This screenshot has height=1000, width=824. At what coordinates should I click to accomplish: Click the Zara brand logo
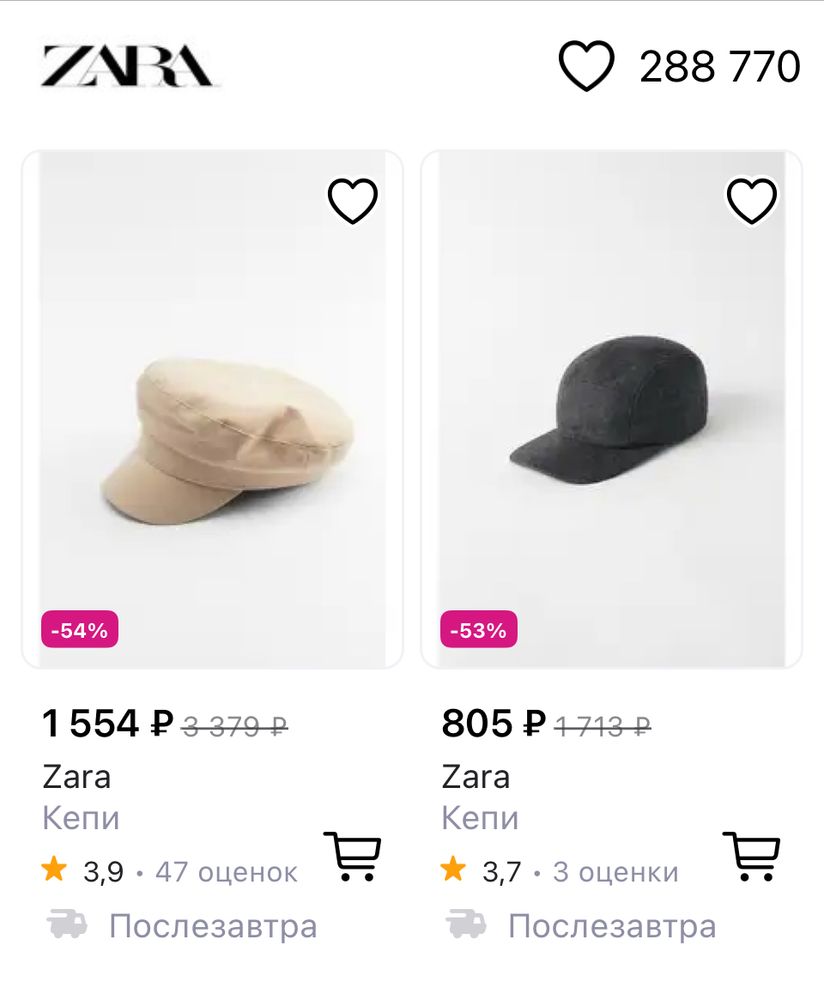(x=127, y=67)
